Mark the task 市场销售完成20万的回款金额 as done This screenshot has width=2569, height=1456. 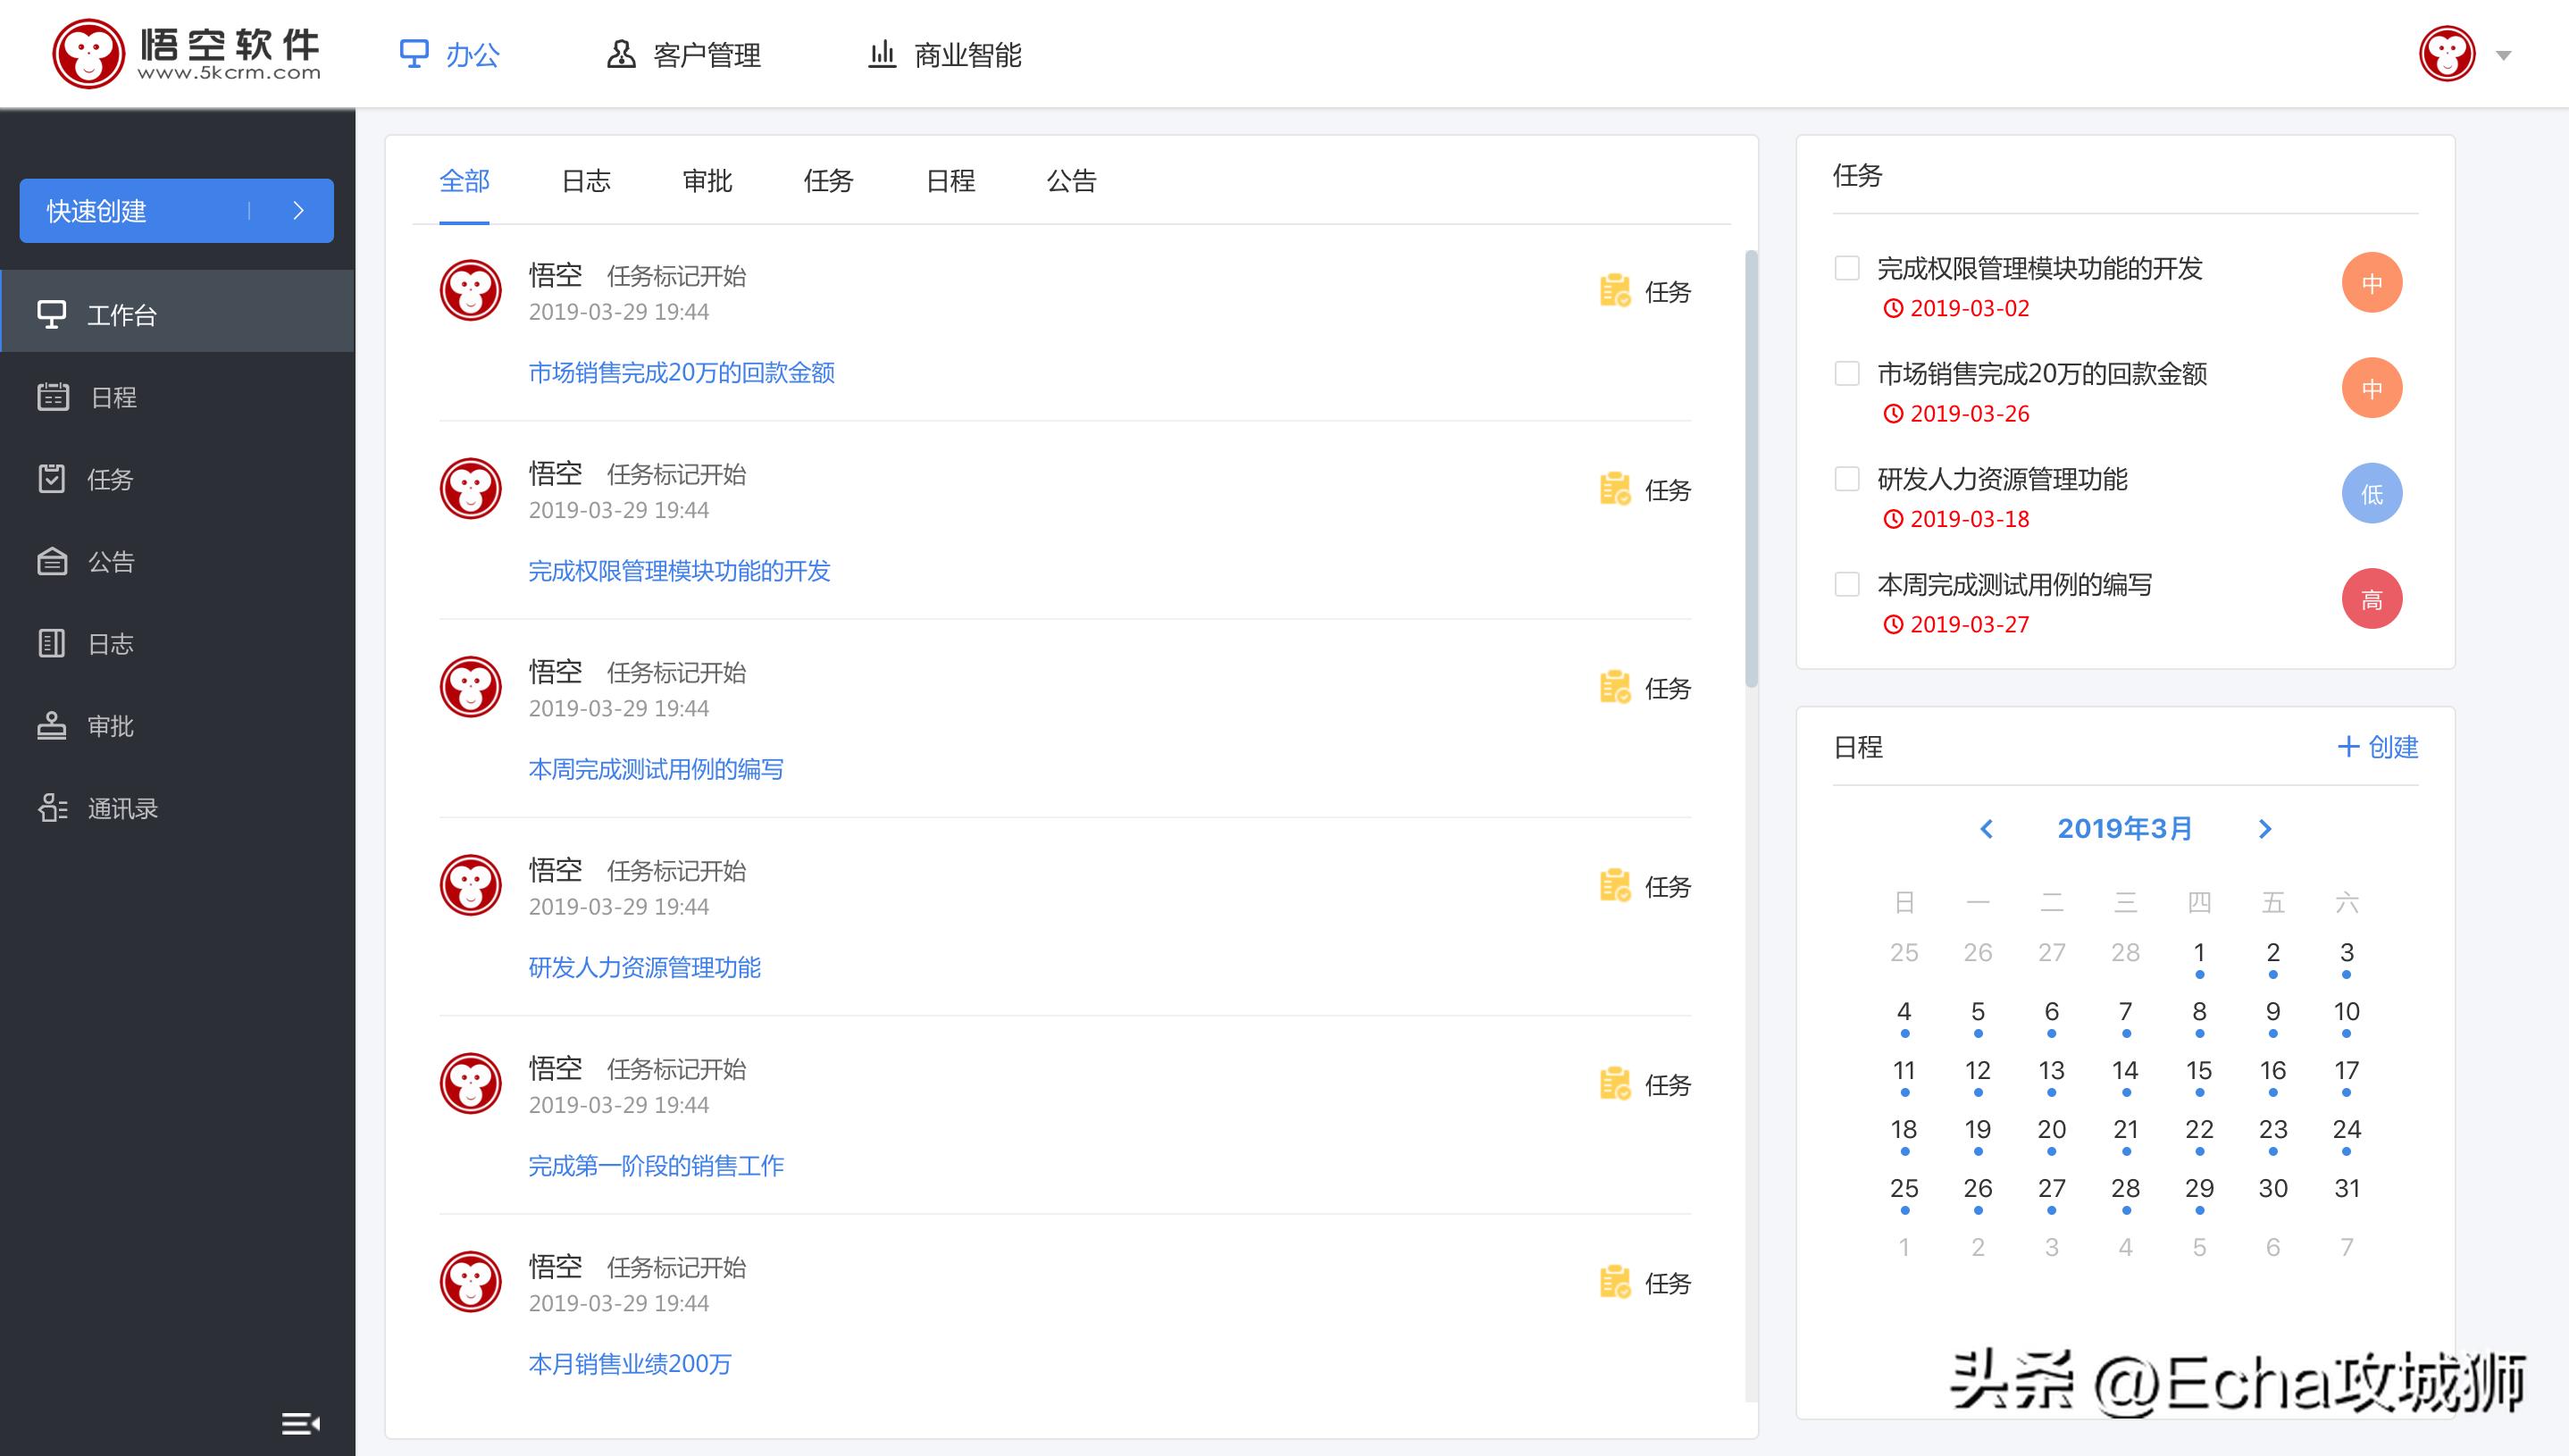1847,373
